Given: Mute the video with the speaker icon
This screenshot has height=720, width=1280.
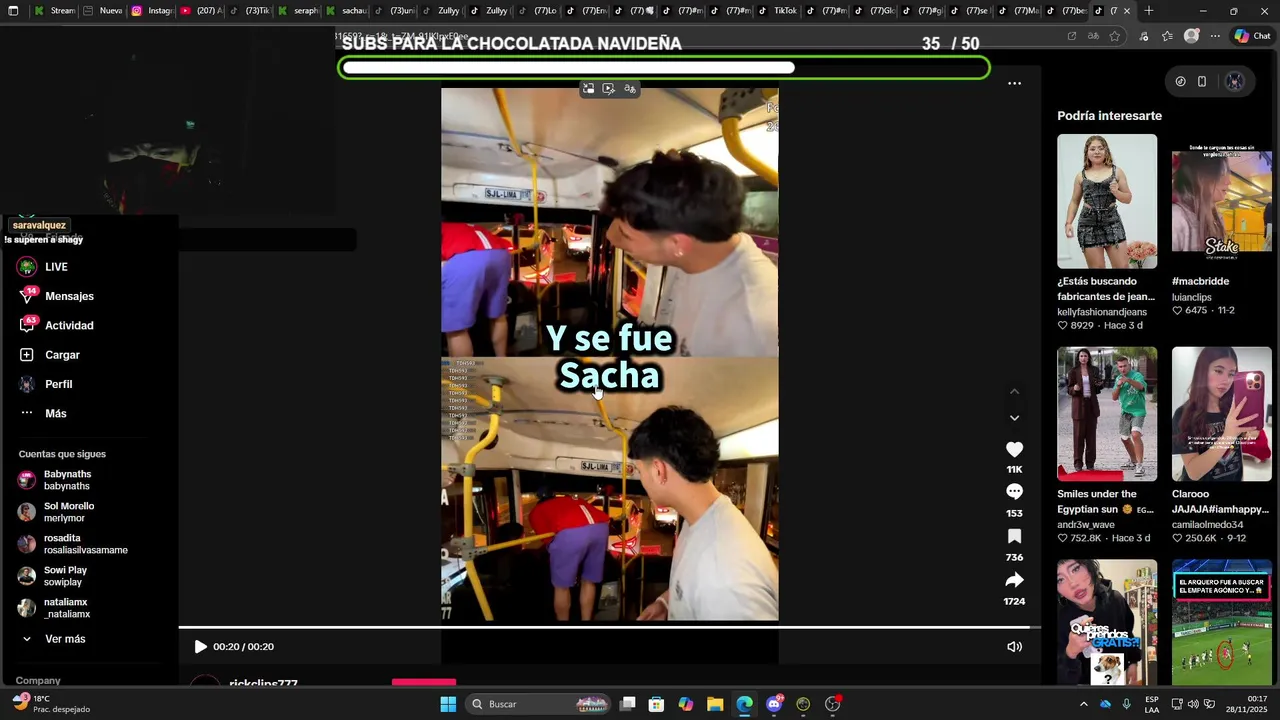Looking at the screenshot, I should pyautogui.click(x=1014, y=647).
